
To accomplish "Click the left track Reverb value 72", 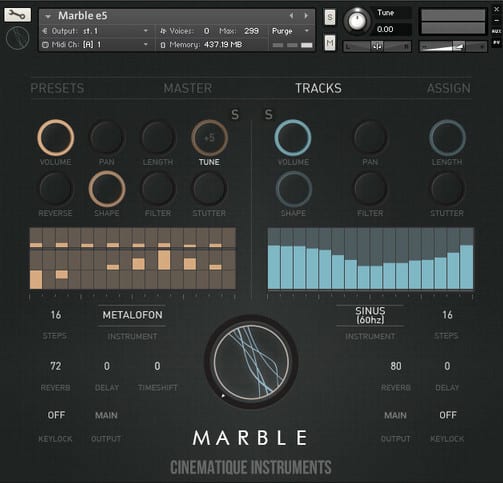I will (55, 366).
